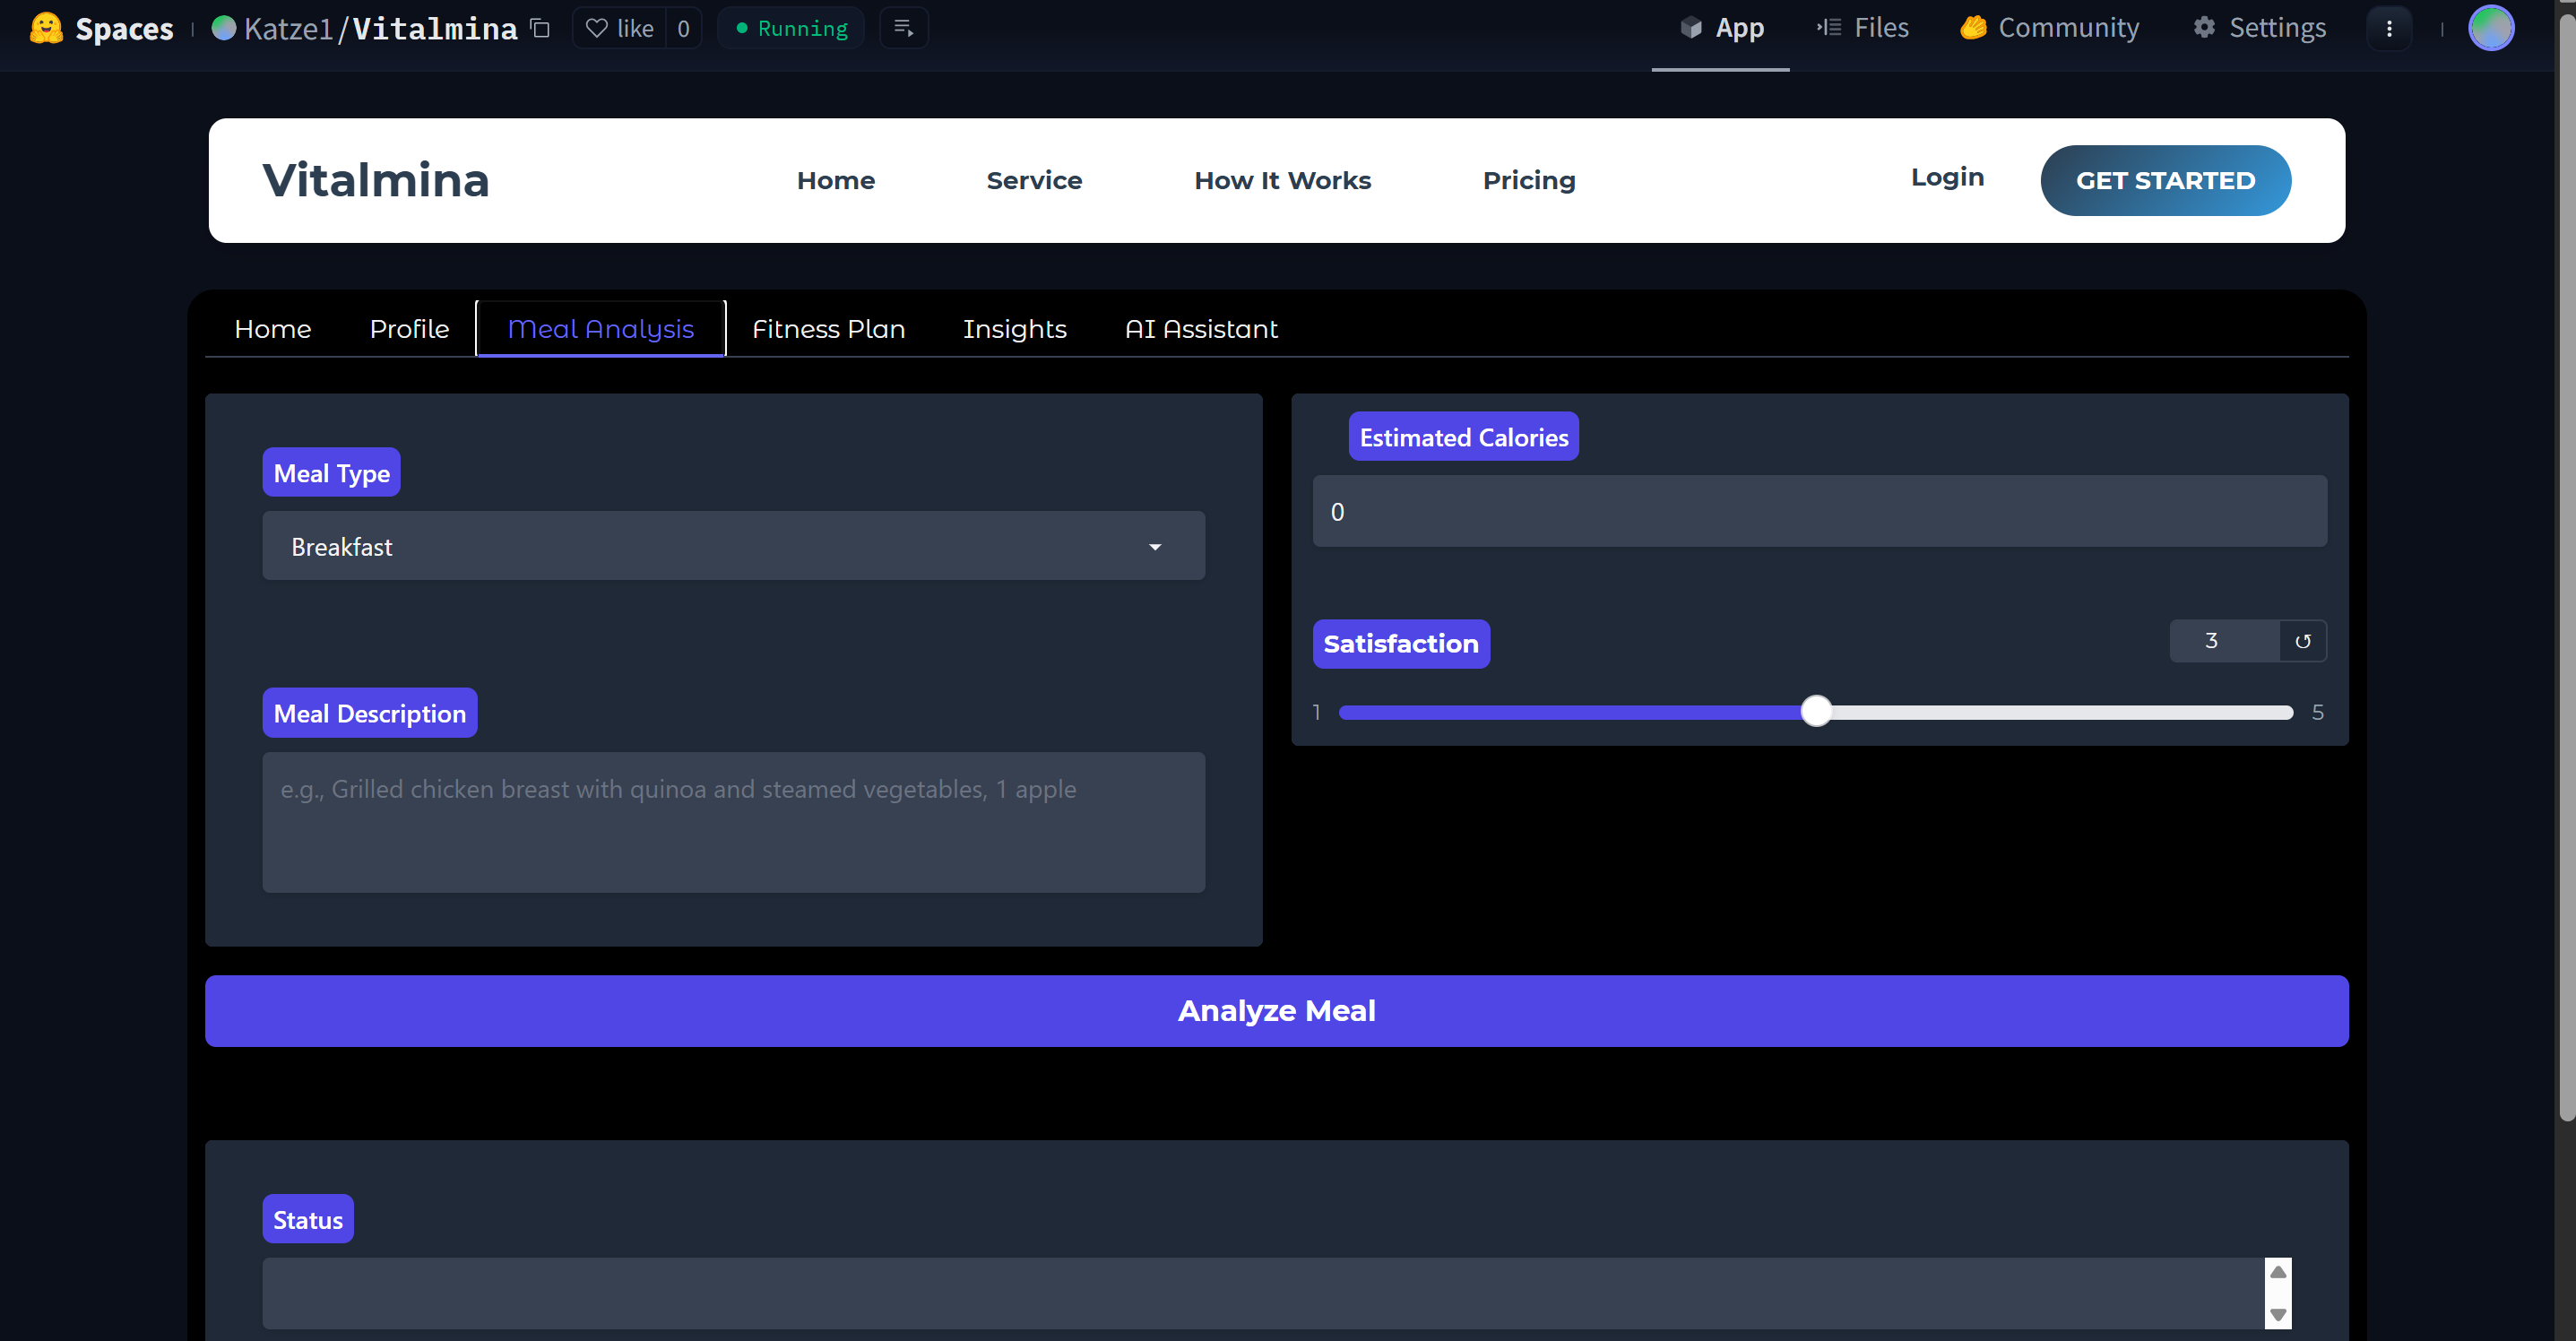This screenshot has width=2576, height=1341.
Task: Open the three-dot more options menu
Action: (2389, 28)
